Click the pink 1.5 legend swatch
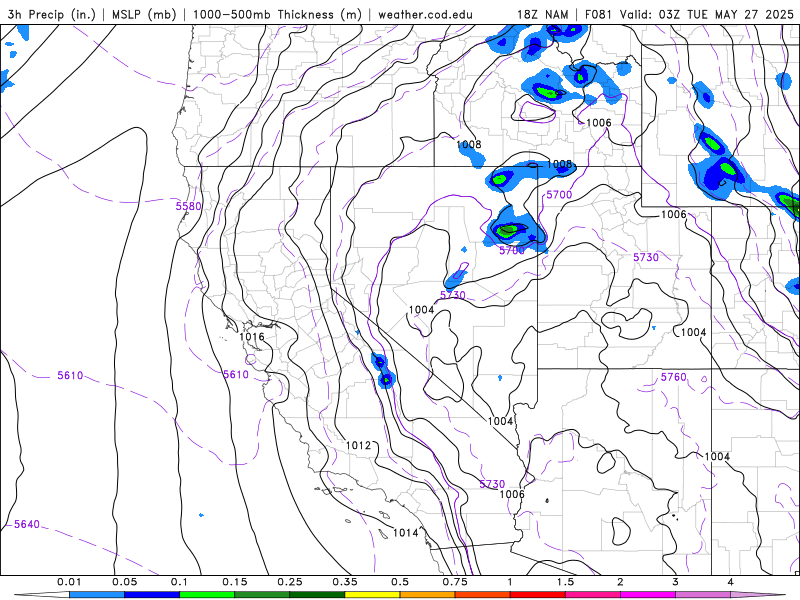This screenshot has height=600, width=800. (x=593, y=595)
